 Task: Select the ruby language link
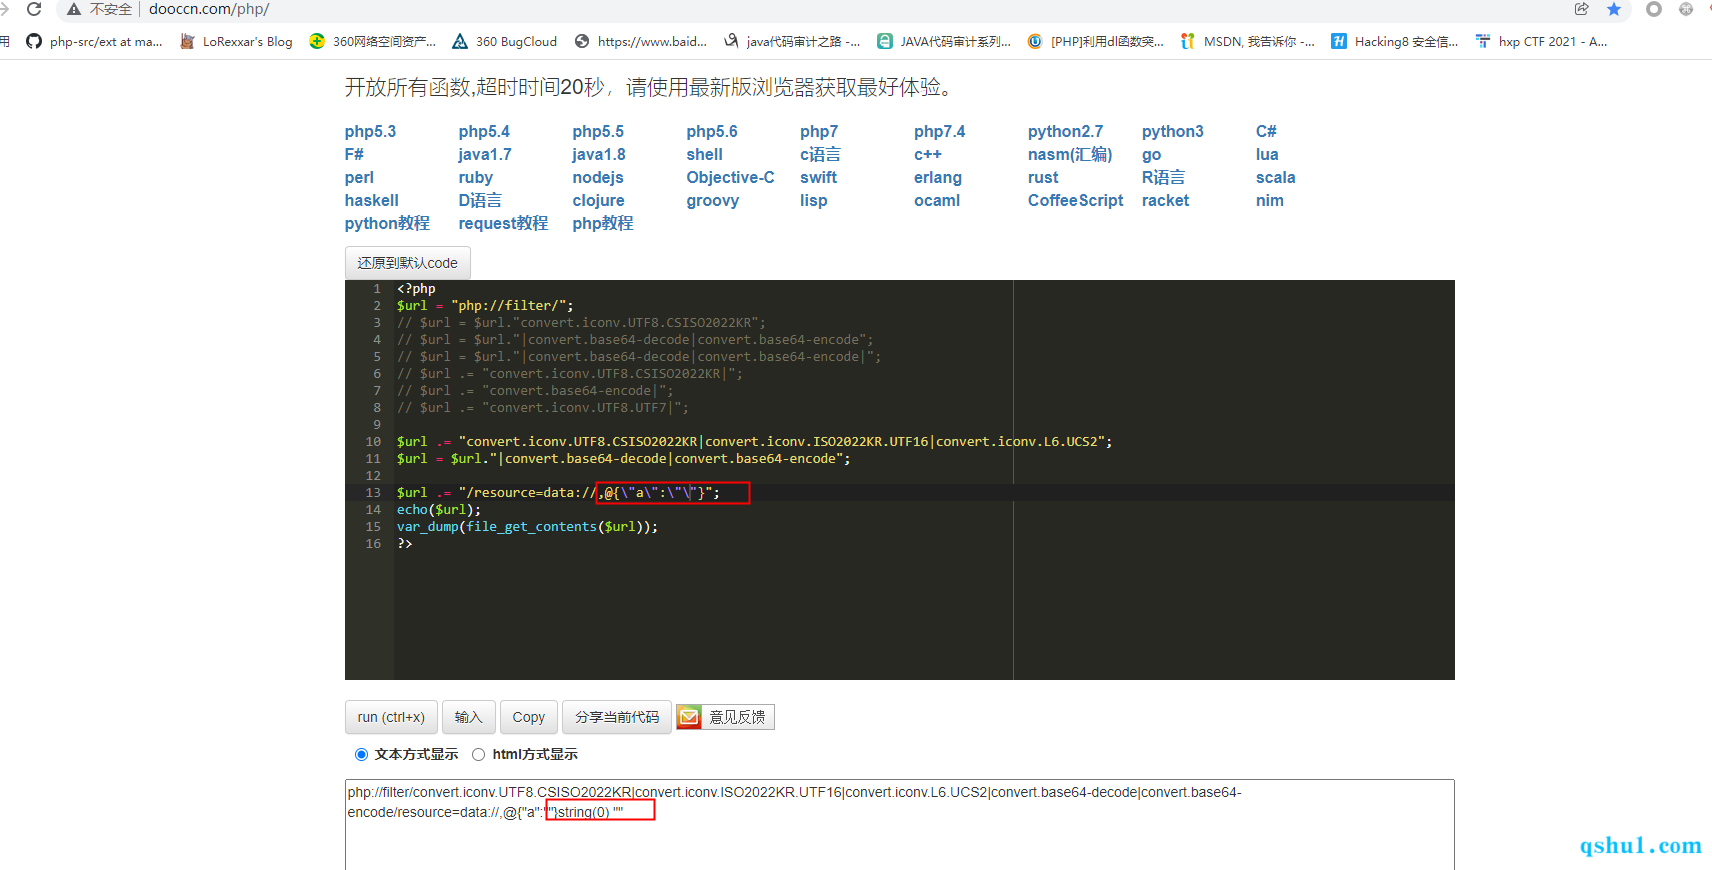pos(476,177)
